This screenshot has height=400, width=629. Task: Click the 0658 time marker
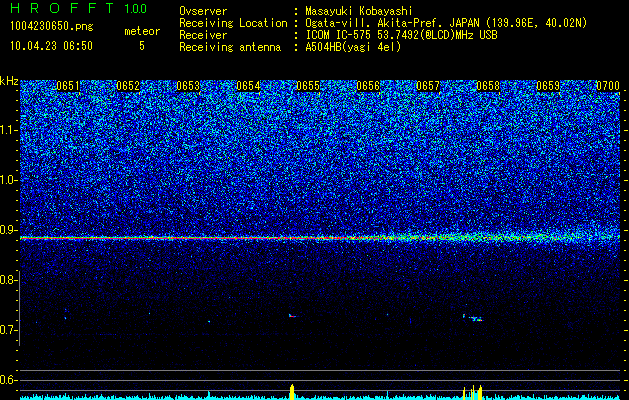(488, 86)
